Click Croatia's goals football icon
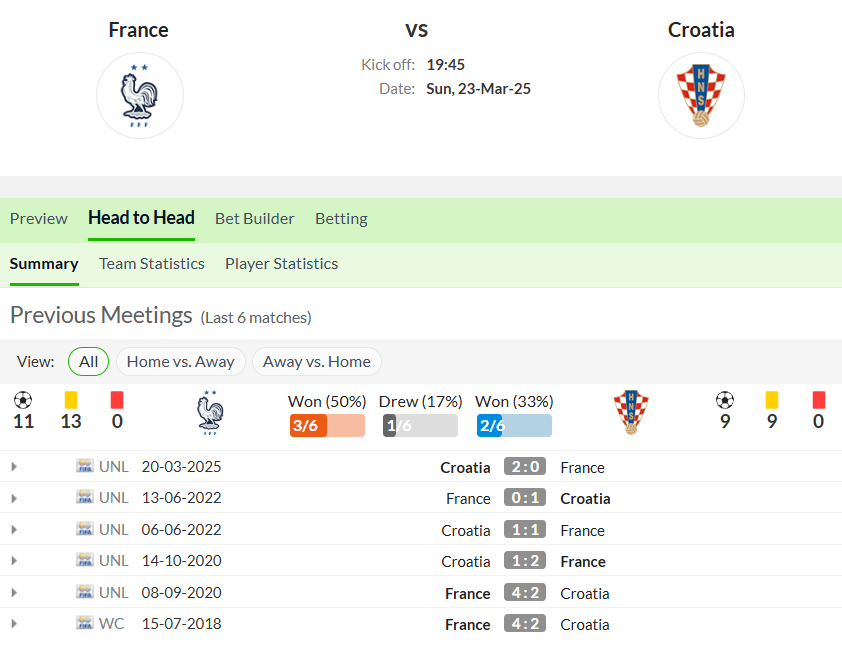This screenshot has width=842, height=650. tap(725, 400)
